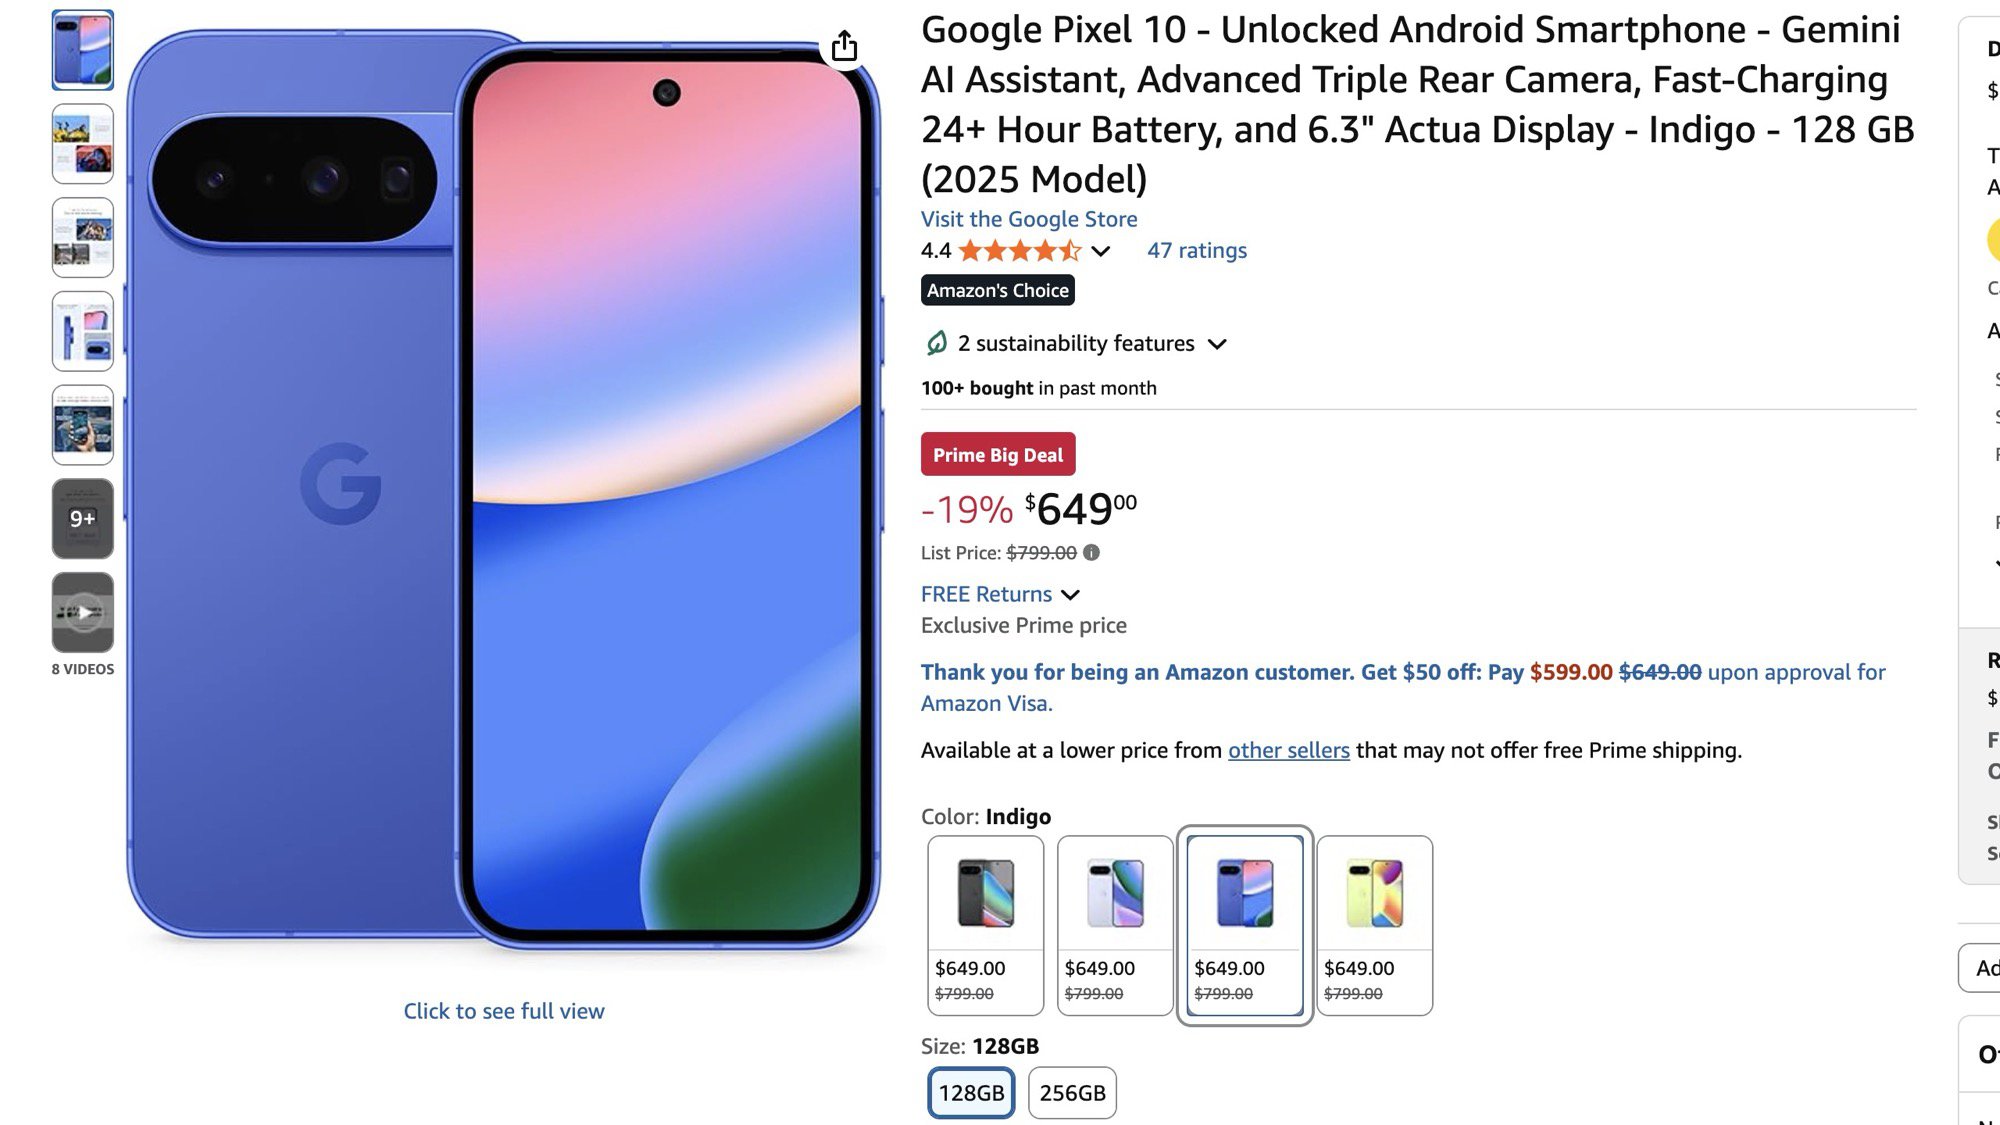Expand the sustainability features dropdown
Image resolution: width=2000 pixels, height=1125 pixels.
1217,344
